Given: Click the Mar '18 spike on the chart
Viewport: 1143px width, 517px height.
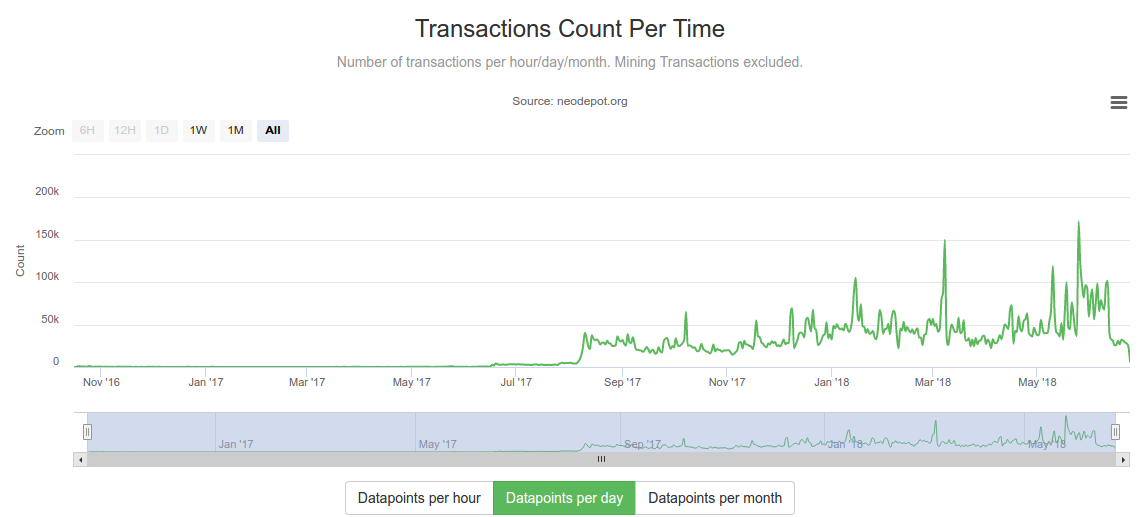Looking at the screenshot, I should point(944,242).
